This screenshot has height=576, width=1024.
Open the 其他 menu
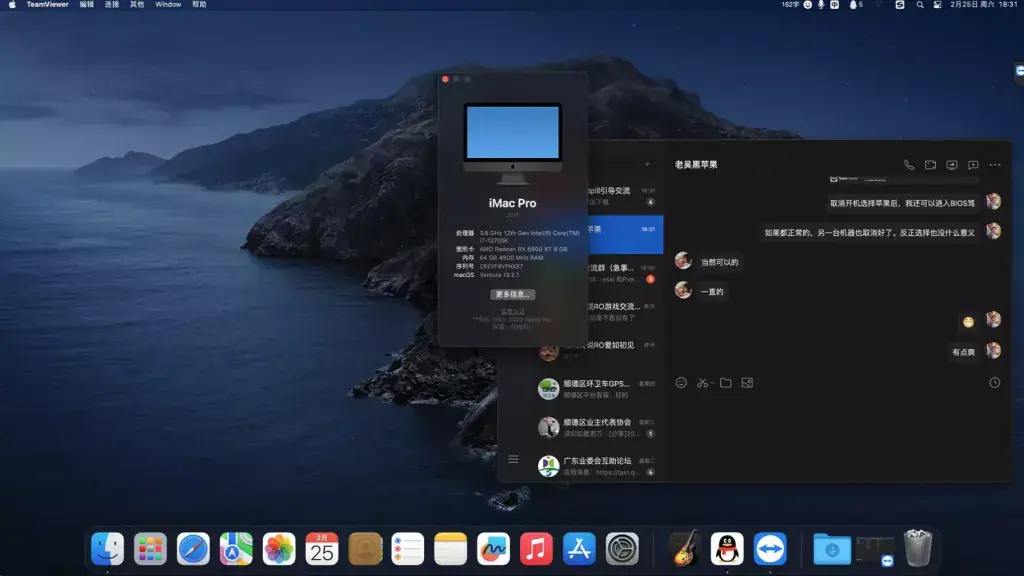(136, 5)
